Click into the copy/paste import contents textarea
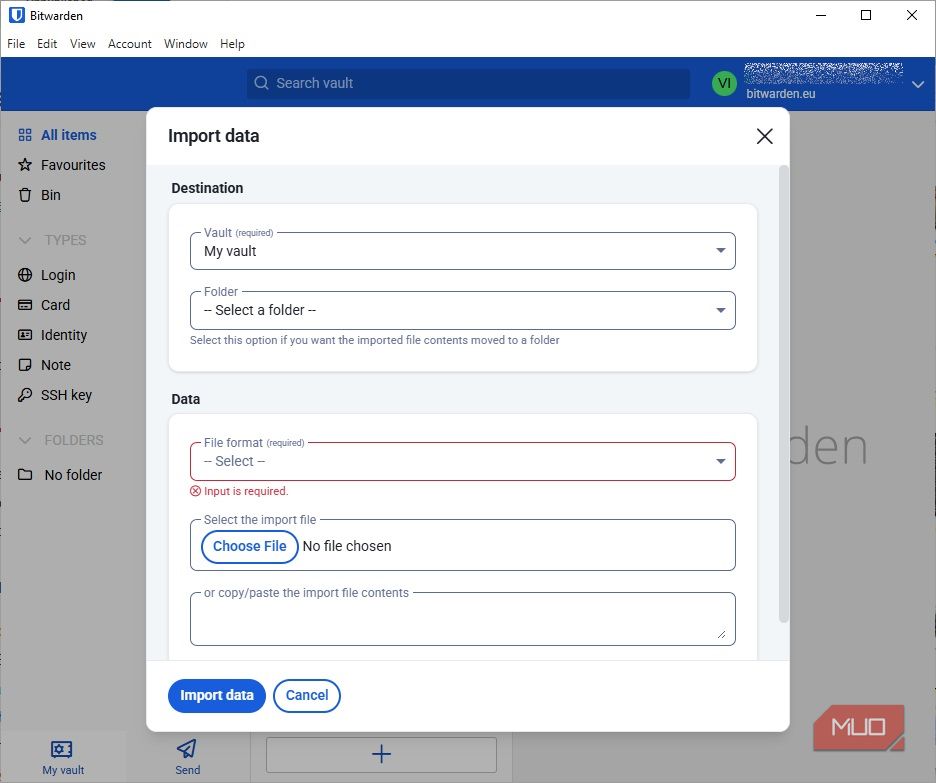This screenshot has height=783, width=936. coord(463,619)
